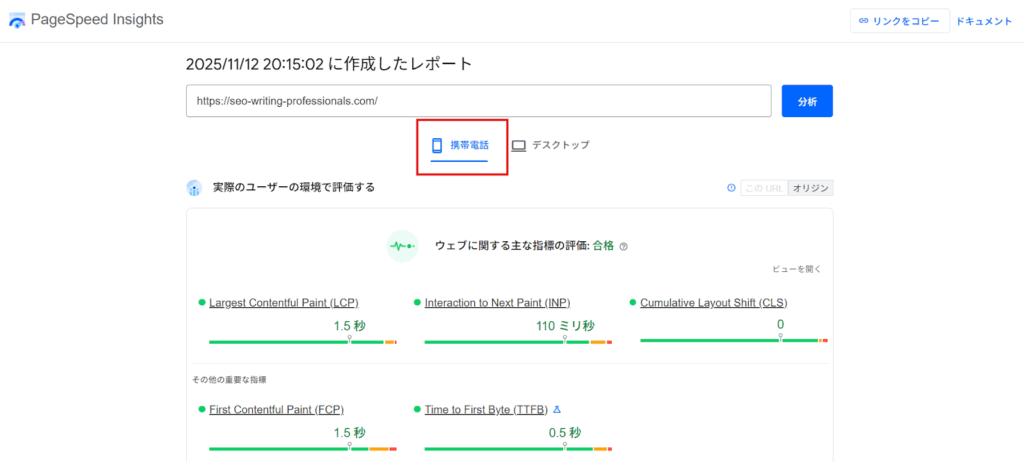Click the experimental flask icon beside TTFB
The width and height of the screenshot is (1024, 462).
click(x=557, y=409)
